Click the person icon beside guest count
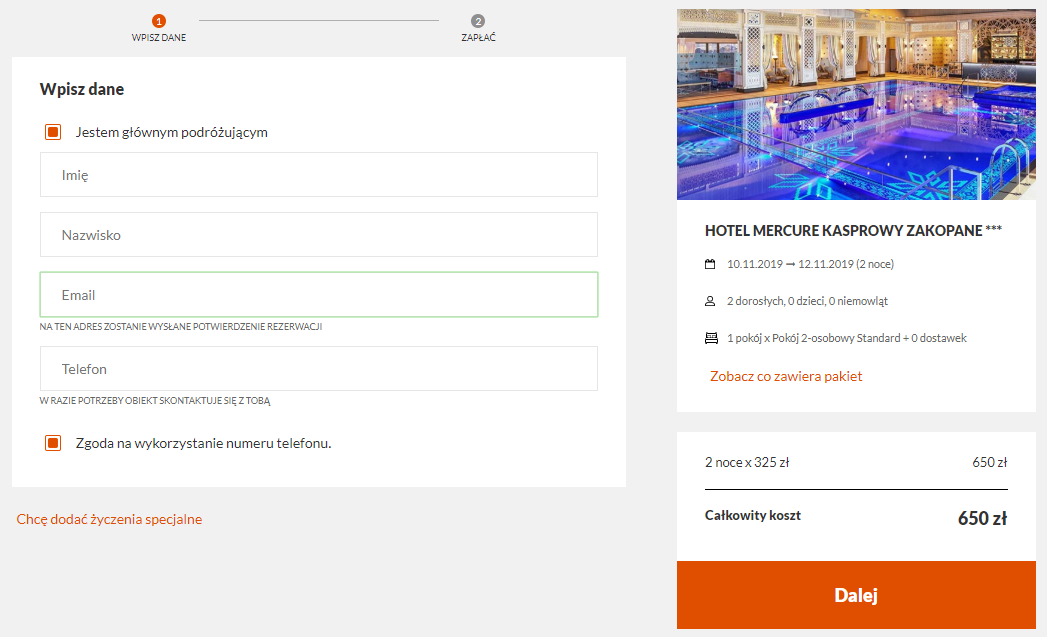 point(710,301)
